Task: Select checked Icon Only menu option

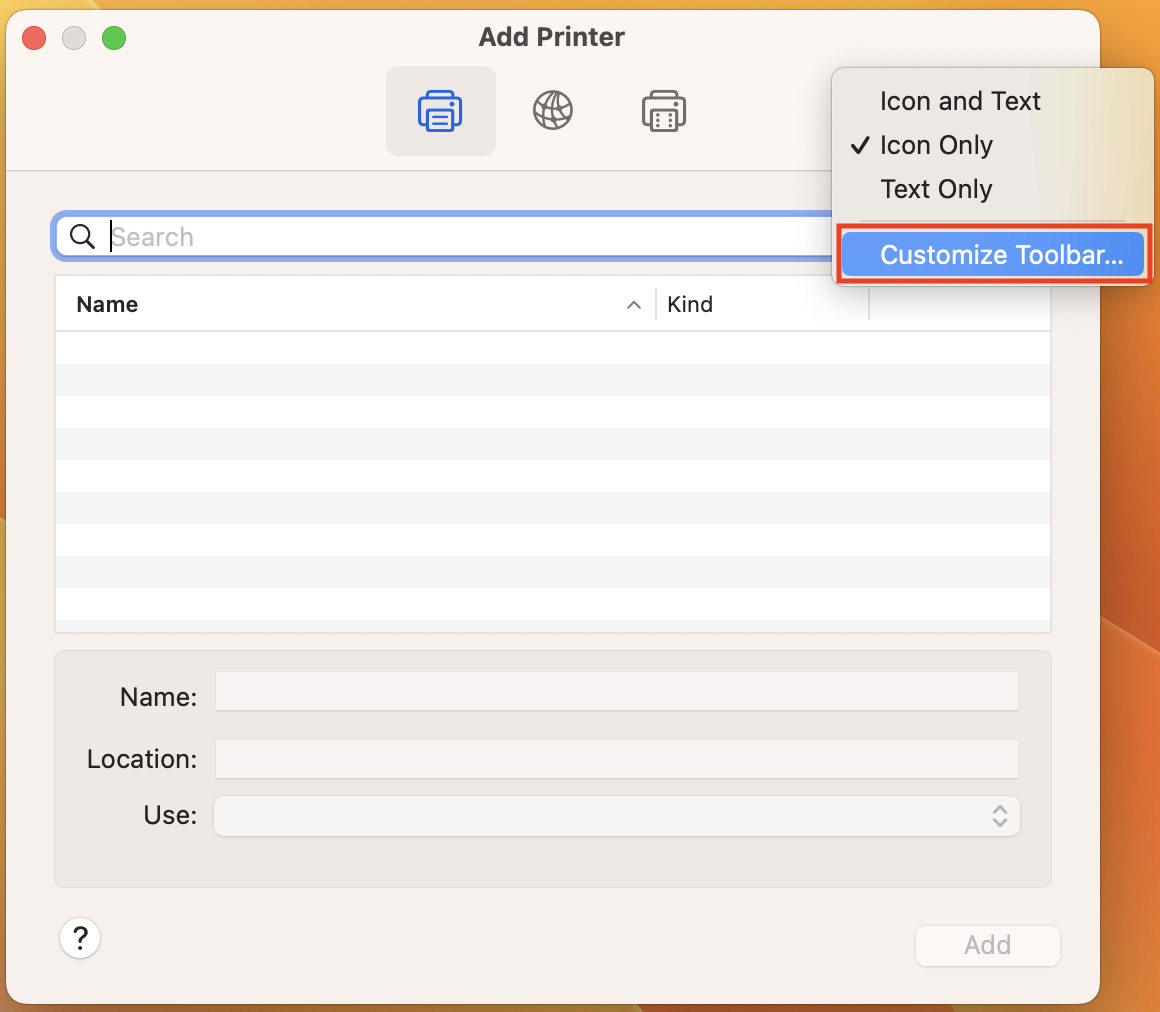Action: point(936,145)
